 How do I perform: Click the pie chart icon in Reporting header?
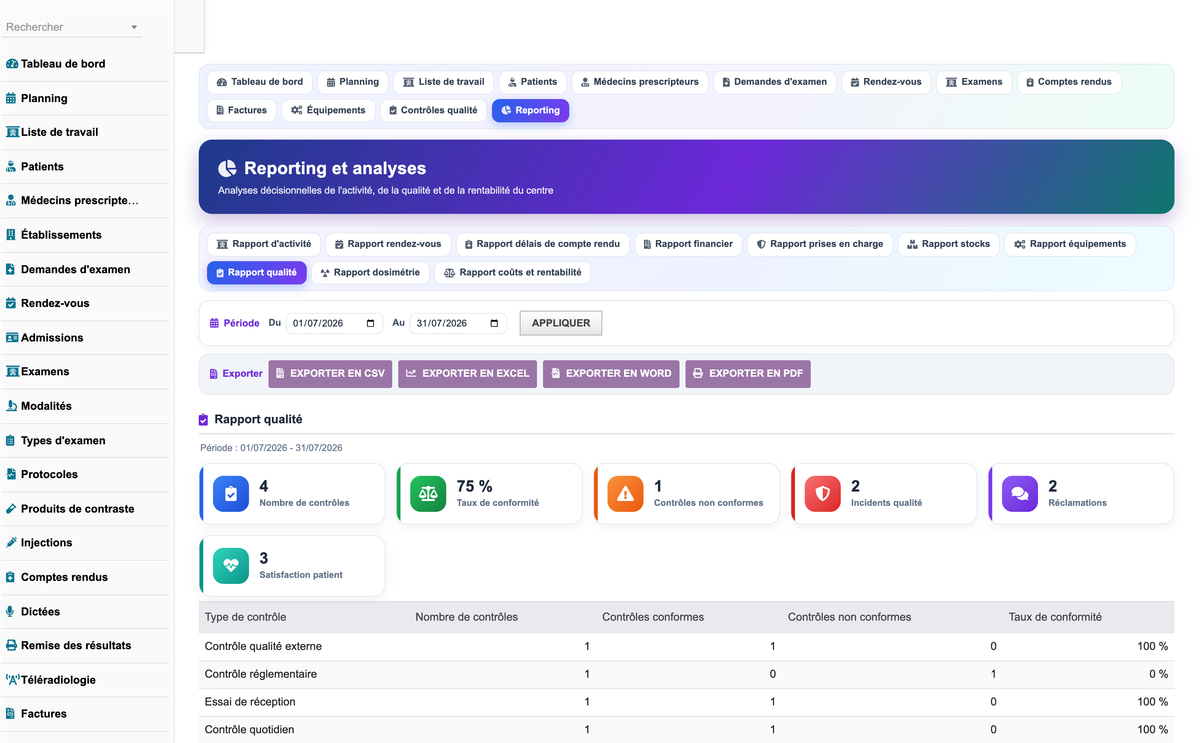pyautogui.click(x=228, y=168)
